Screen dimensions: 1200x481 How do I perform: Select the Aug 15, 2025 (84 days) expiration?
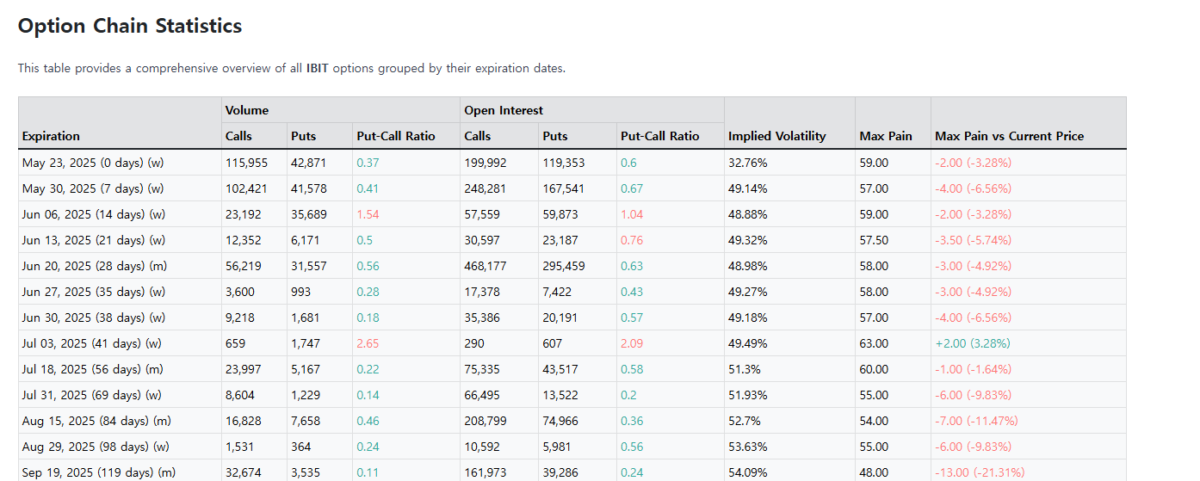(99, 422)
